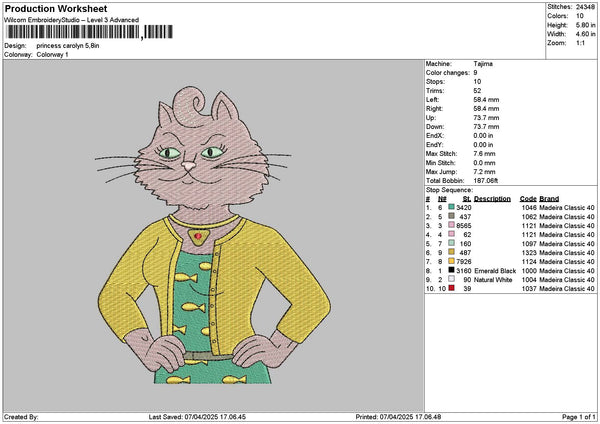Click the 'Code' column header
Viewport: 600px width, 424px height.
[x=528, y=199]
